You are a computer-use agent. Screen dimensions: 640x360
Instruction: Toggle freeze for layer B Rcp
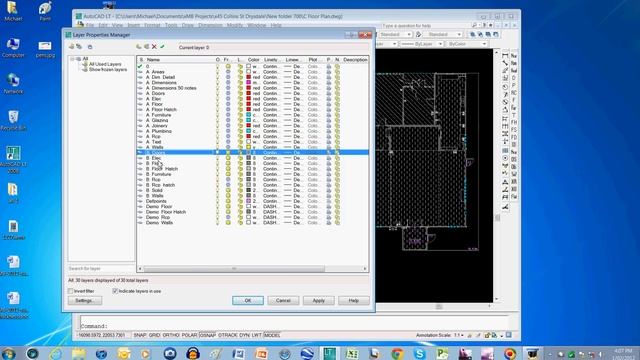(228, 179)
